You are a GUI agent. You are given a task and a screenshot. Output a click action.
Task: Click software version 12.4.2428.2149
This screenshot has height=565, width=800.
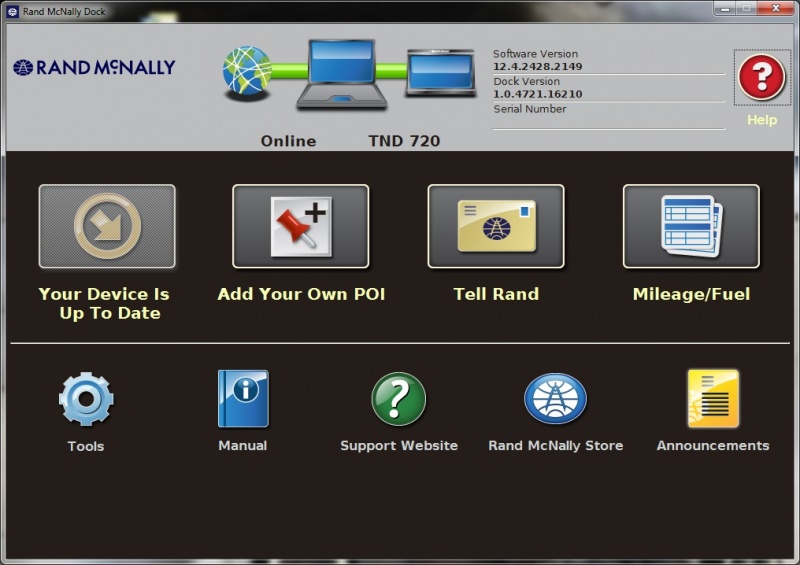click(537, 66)
